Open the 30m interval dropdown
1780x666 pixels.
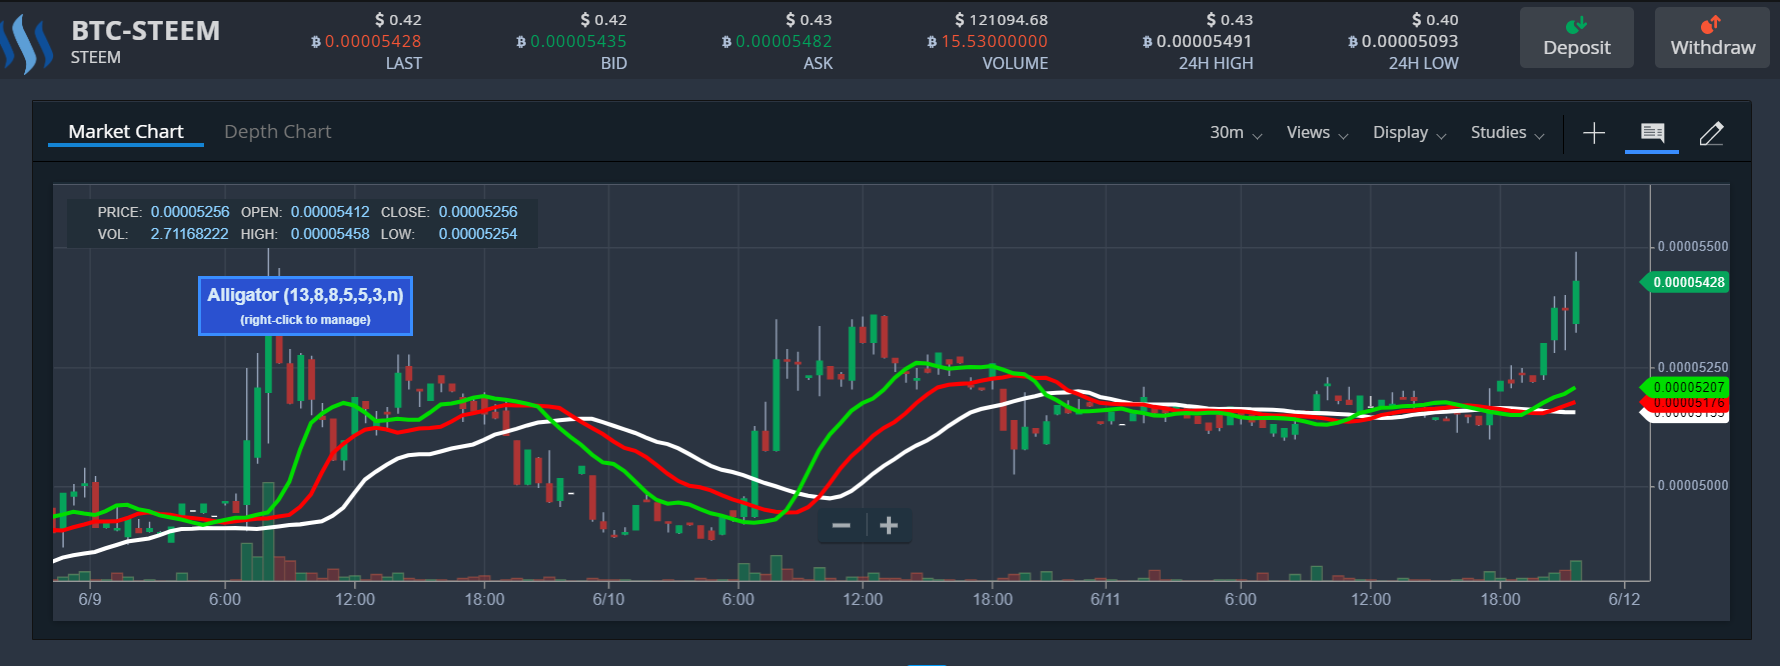pyautogui.click(x=1236, y=132)
